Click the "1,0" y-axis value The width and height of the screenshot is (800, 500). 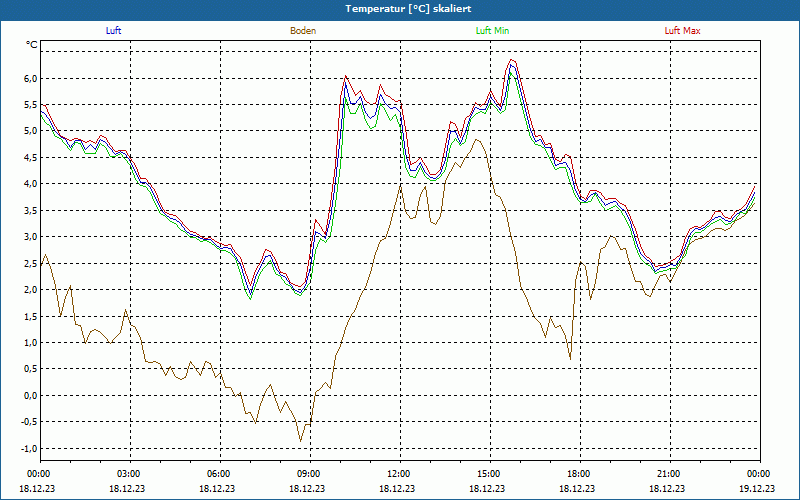tap(31, 342)
